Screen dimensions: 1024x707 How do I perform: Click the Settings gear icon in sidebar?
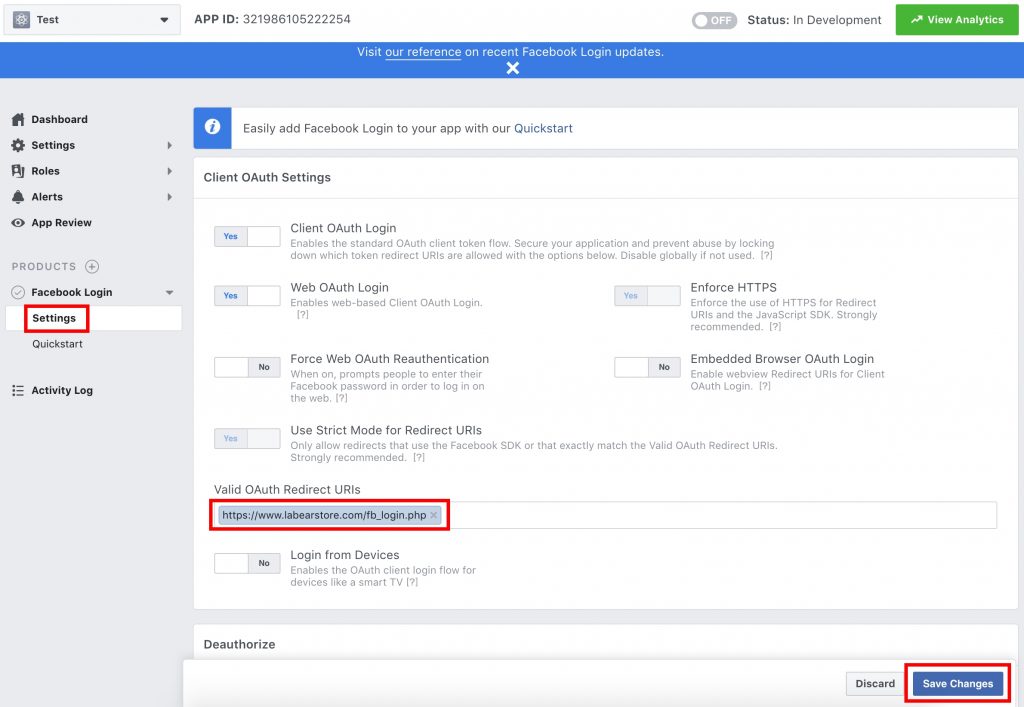tap(18, 145)
